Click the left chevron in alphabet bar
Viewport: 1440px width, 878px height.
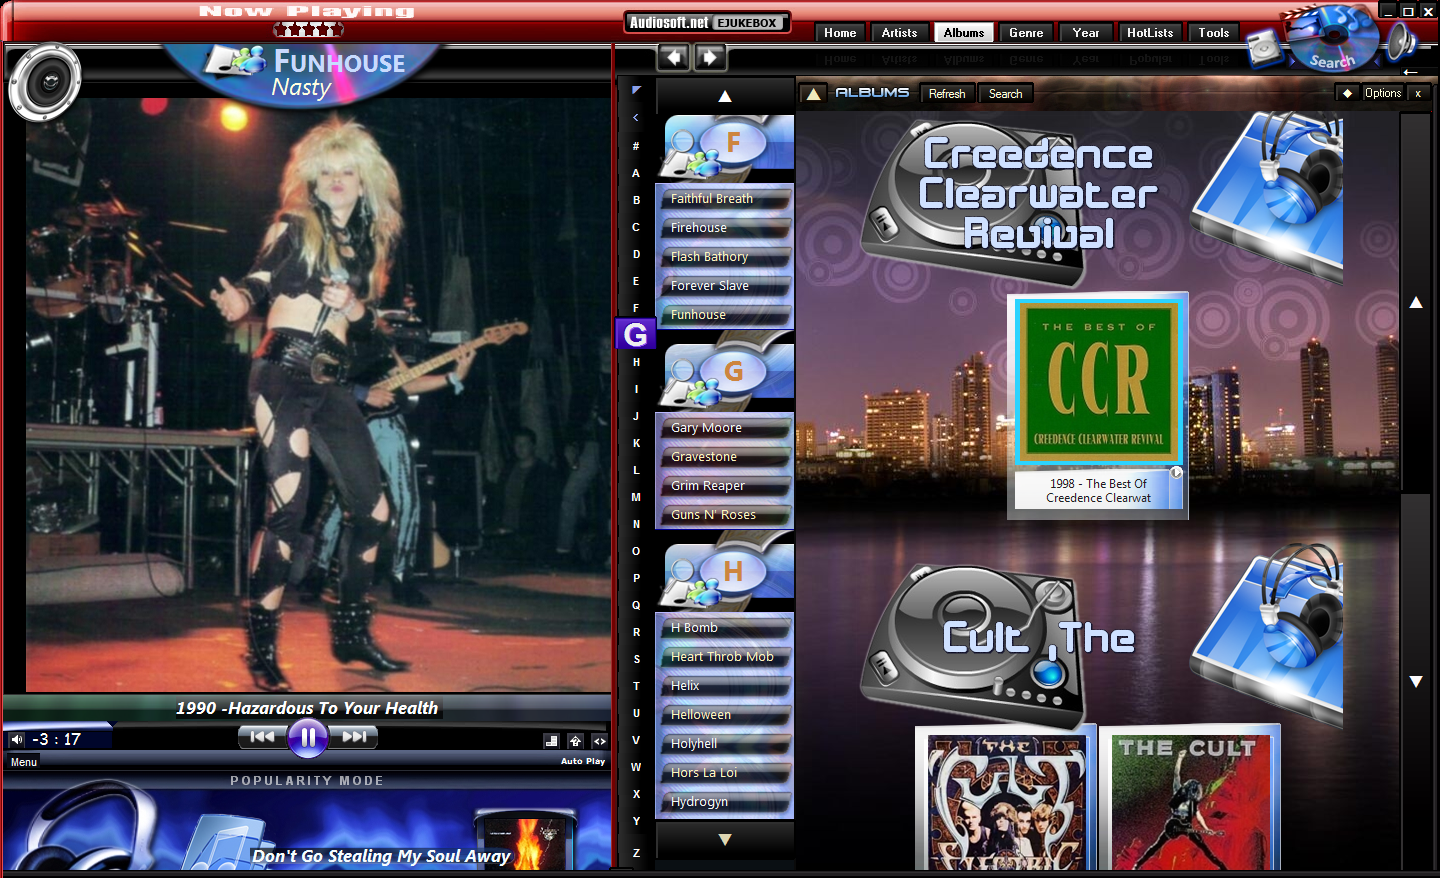636,118
